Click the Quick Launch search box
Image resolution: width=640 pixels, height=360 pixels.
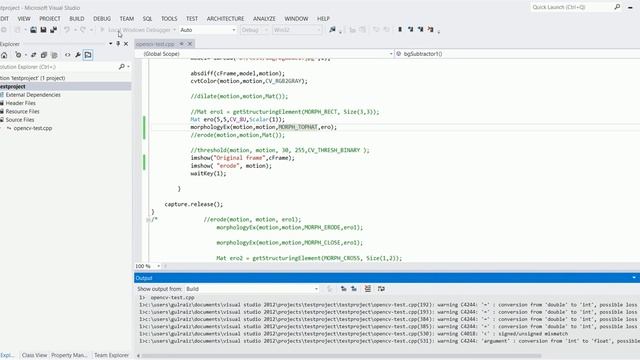(x=572, y=7)
